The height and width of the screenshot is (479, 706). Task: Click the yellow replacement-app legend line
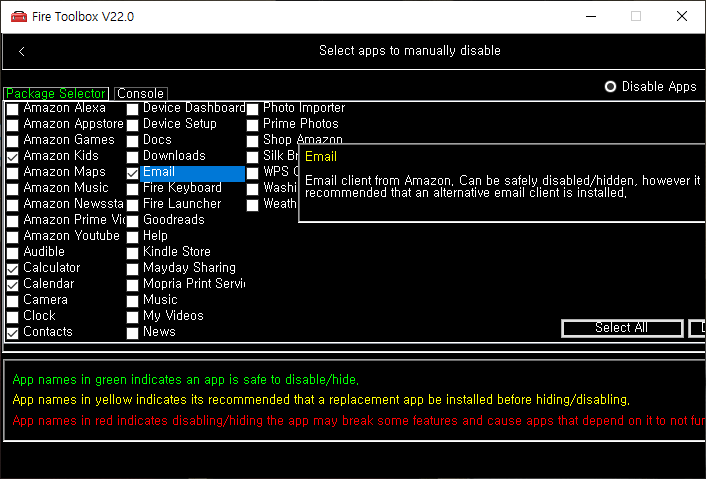point(321,400)
